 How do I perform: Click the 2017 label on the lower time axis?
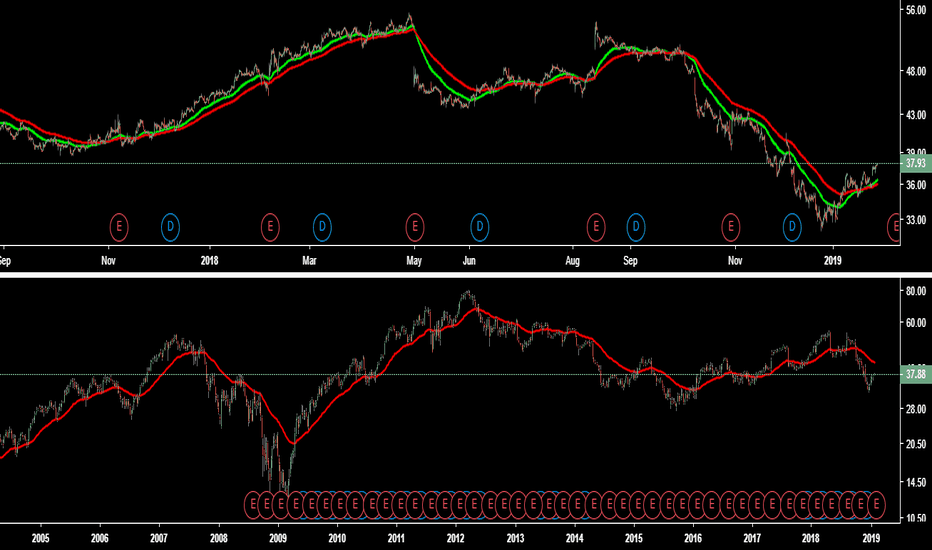[752, 538]
